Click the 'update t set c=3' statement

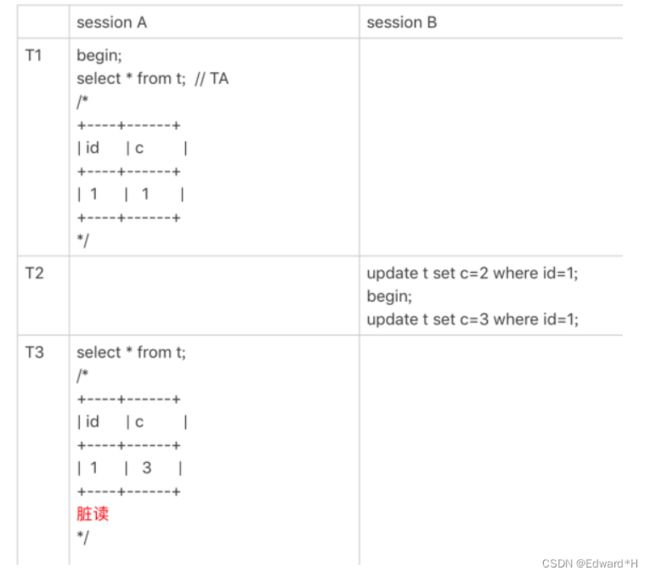[473, 319]
